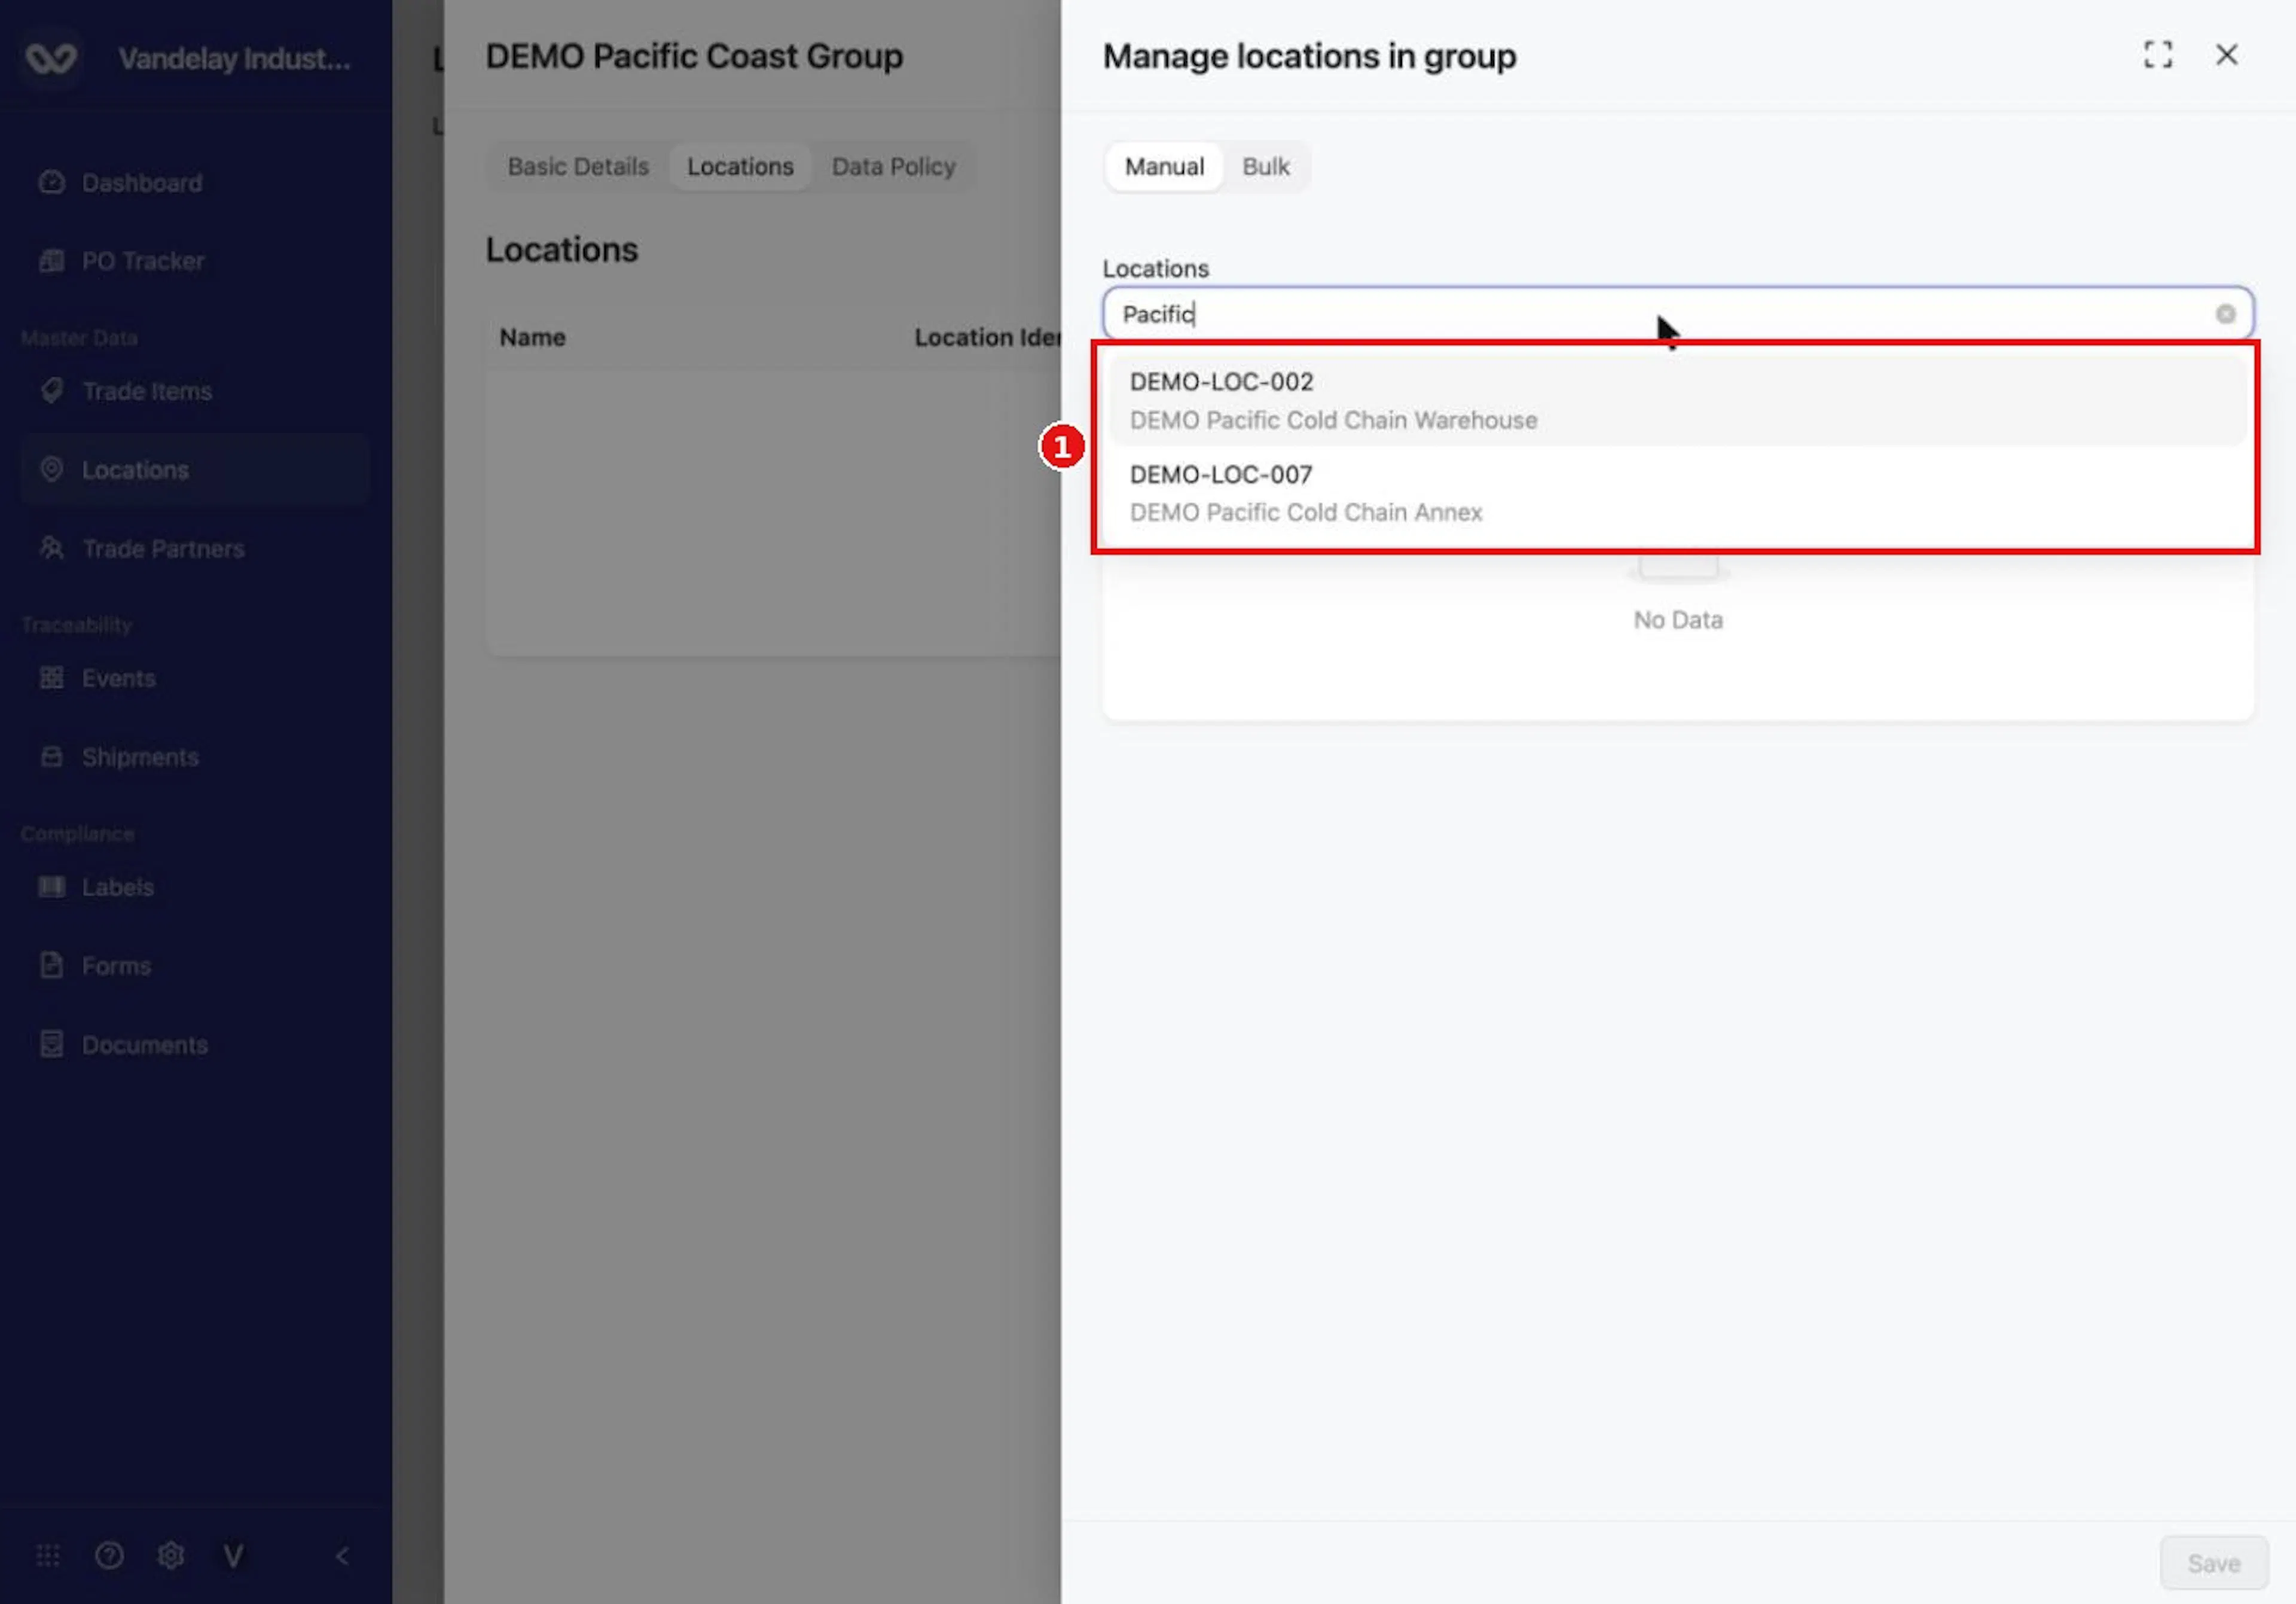Open Shipments in the sidebar
The width and height of the screenshot is (2296, 1604).
click(x=195, y=757)
